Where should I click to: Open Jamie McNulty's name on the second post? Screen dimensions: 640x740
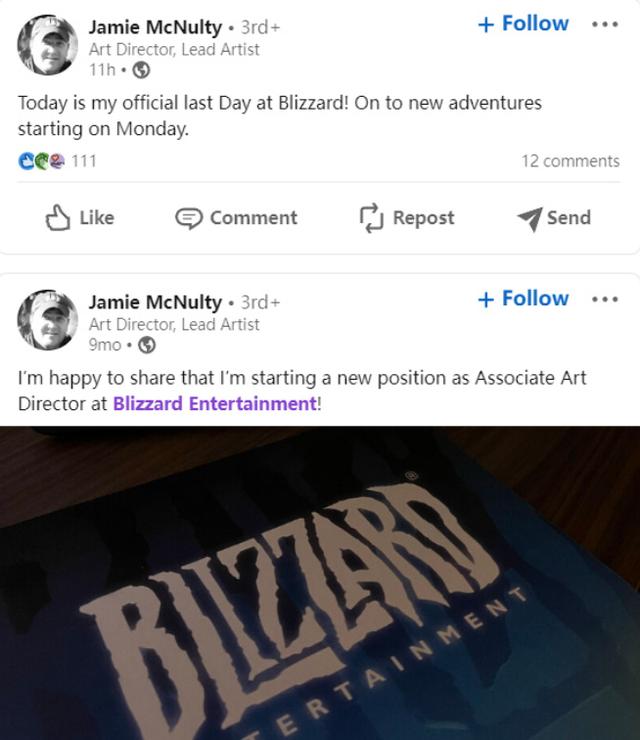tap(155, 303)
